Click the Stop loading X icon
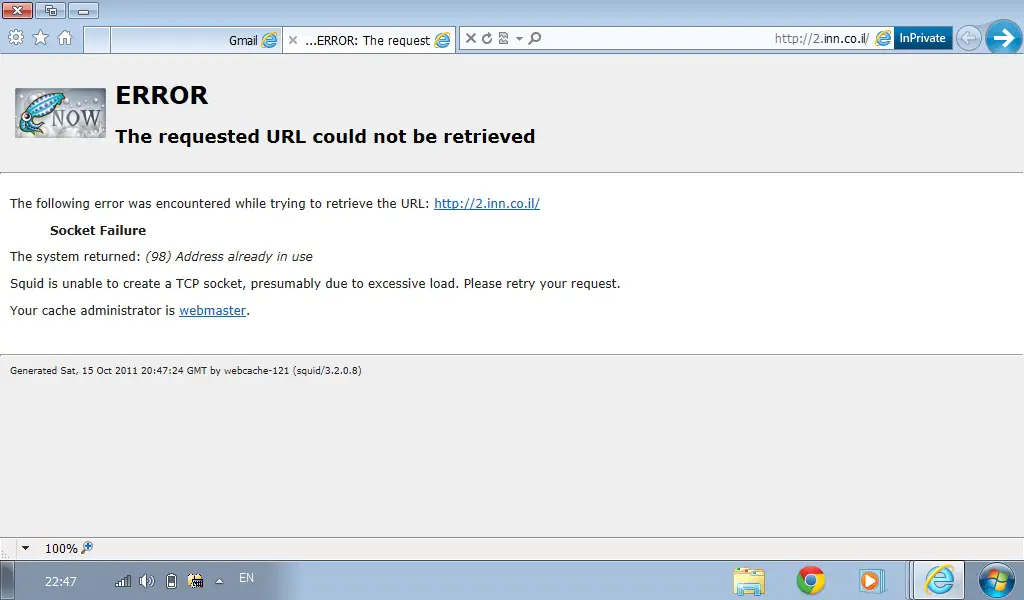 click(470, 39)
